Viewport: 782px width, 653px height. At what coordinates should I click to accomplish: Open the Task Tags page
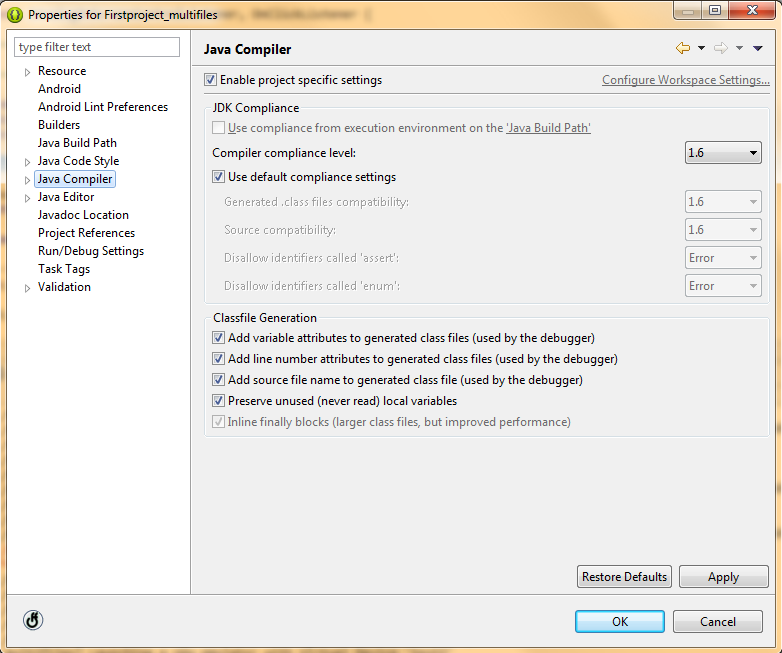64,269
